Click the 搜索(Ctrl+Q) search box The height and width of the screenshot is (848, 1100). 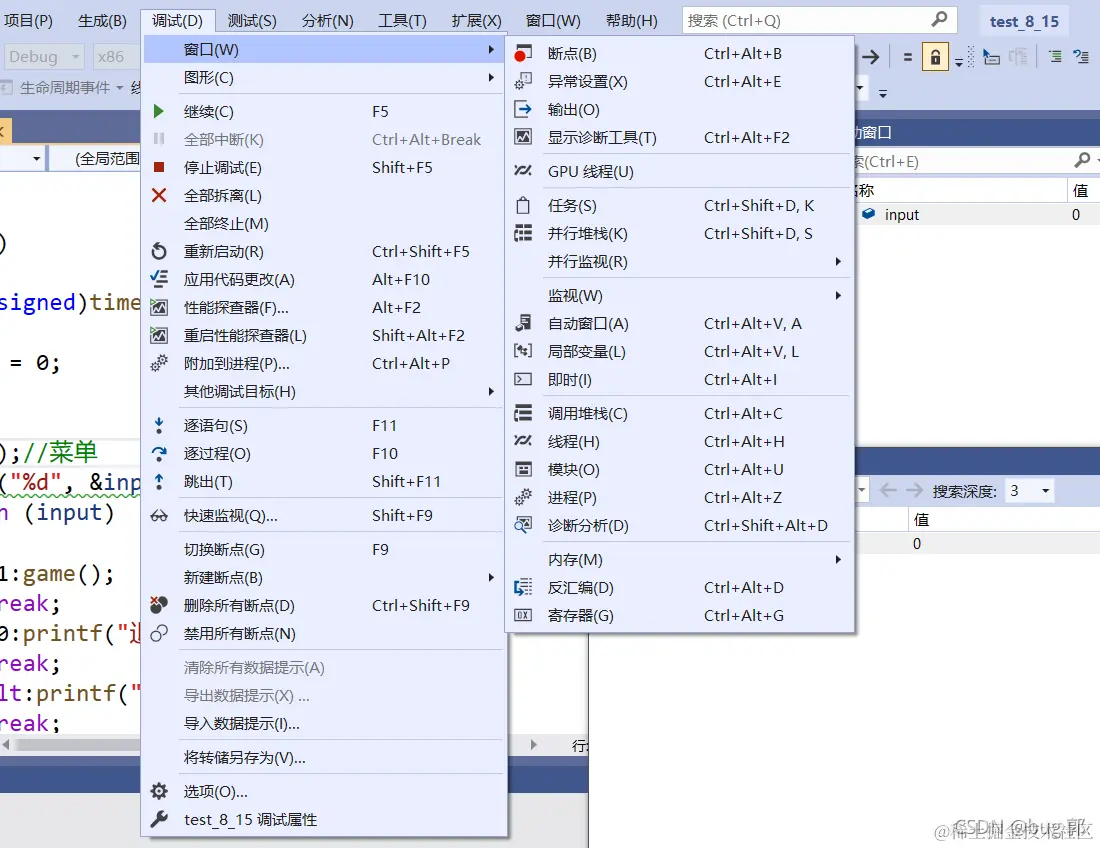click(x=800, y=19)
